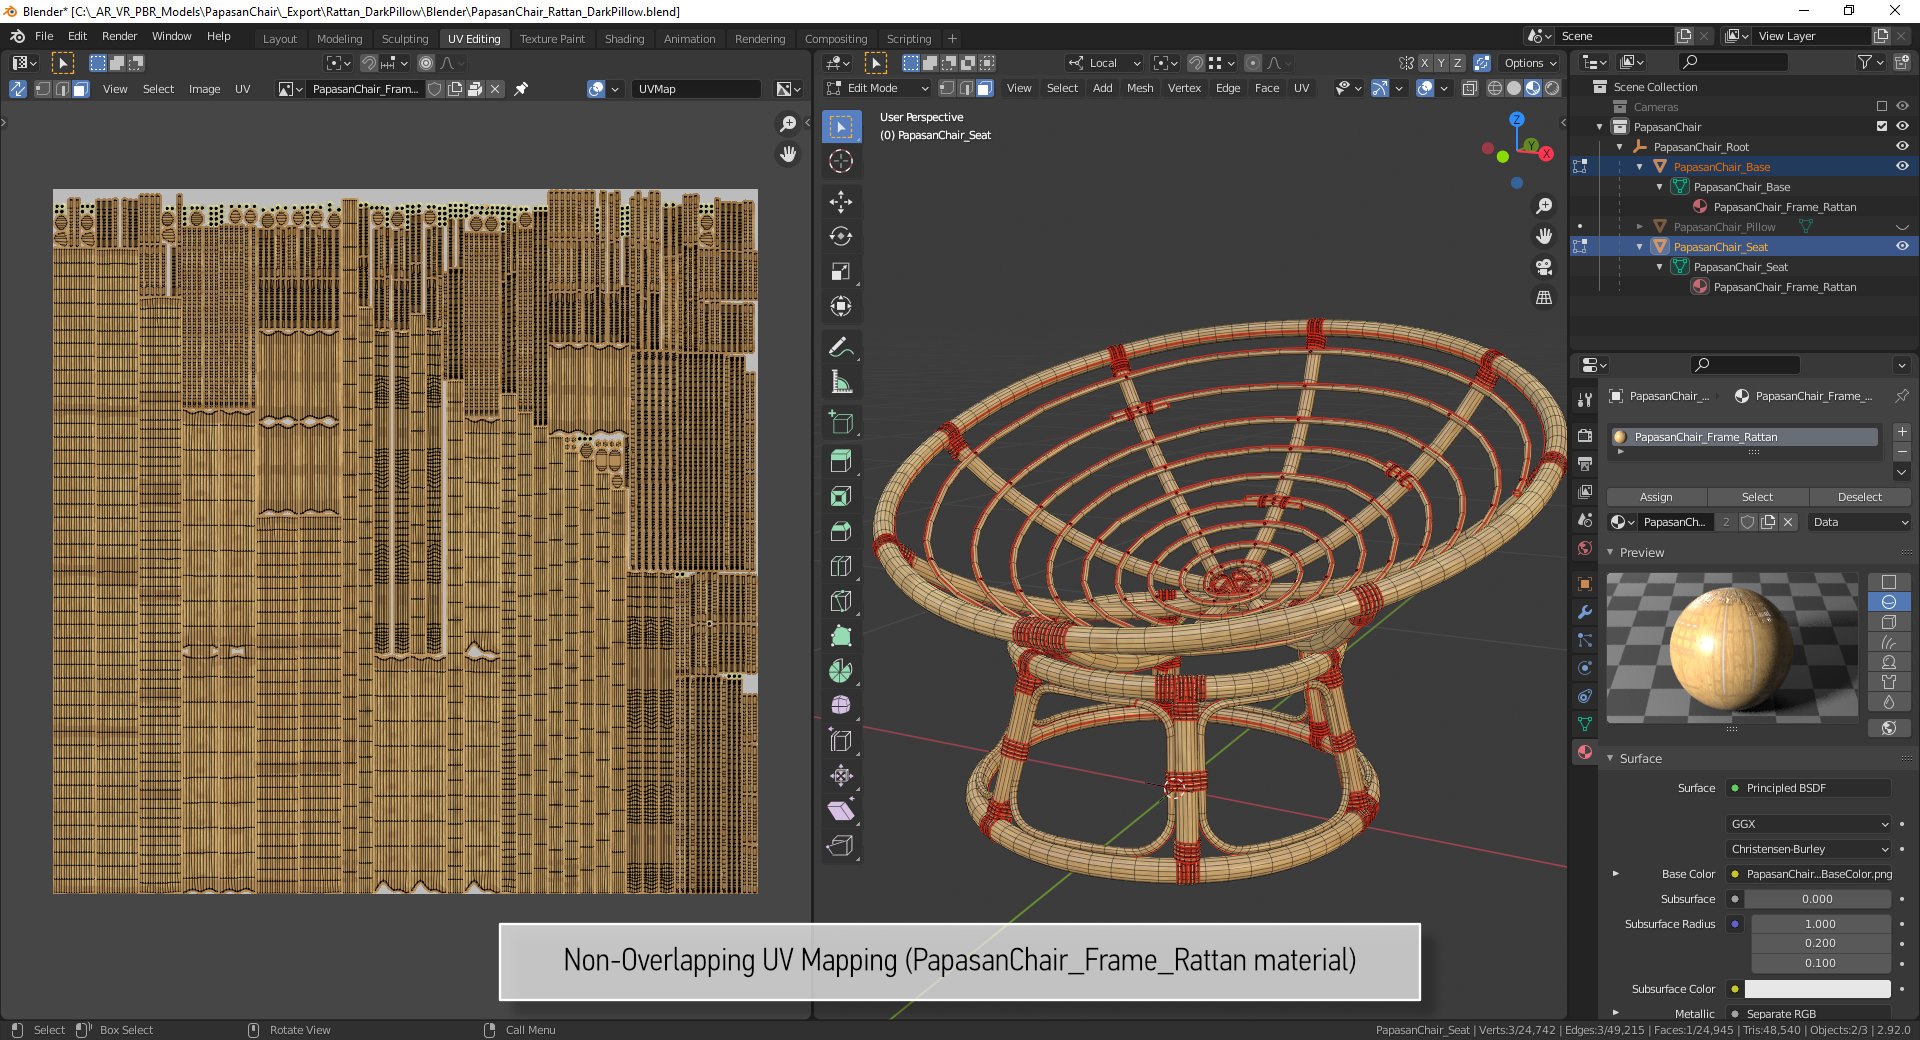
Task: Adjust Subsurface value slider
Action: point(1818,899)
